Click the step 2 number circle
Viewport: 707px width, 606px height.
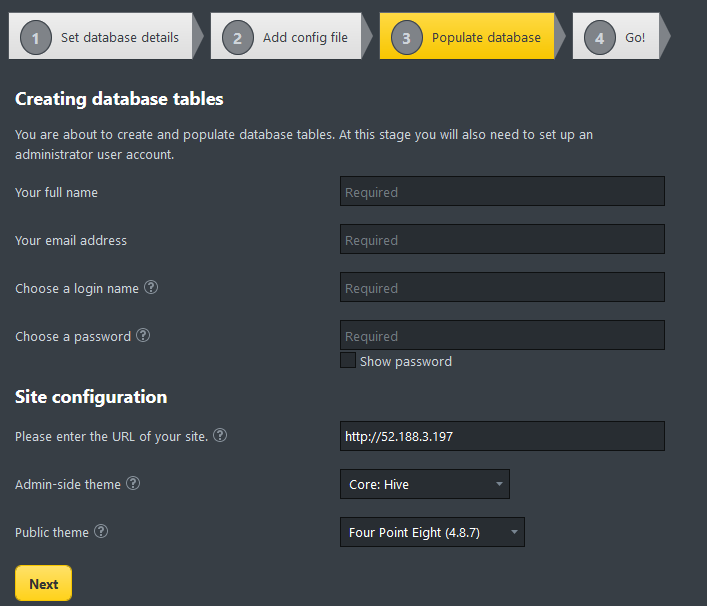coord(237,38)
